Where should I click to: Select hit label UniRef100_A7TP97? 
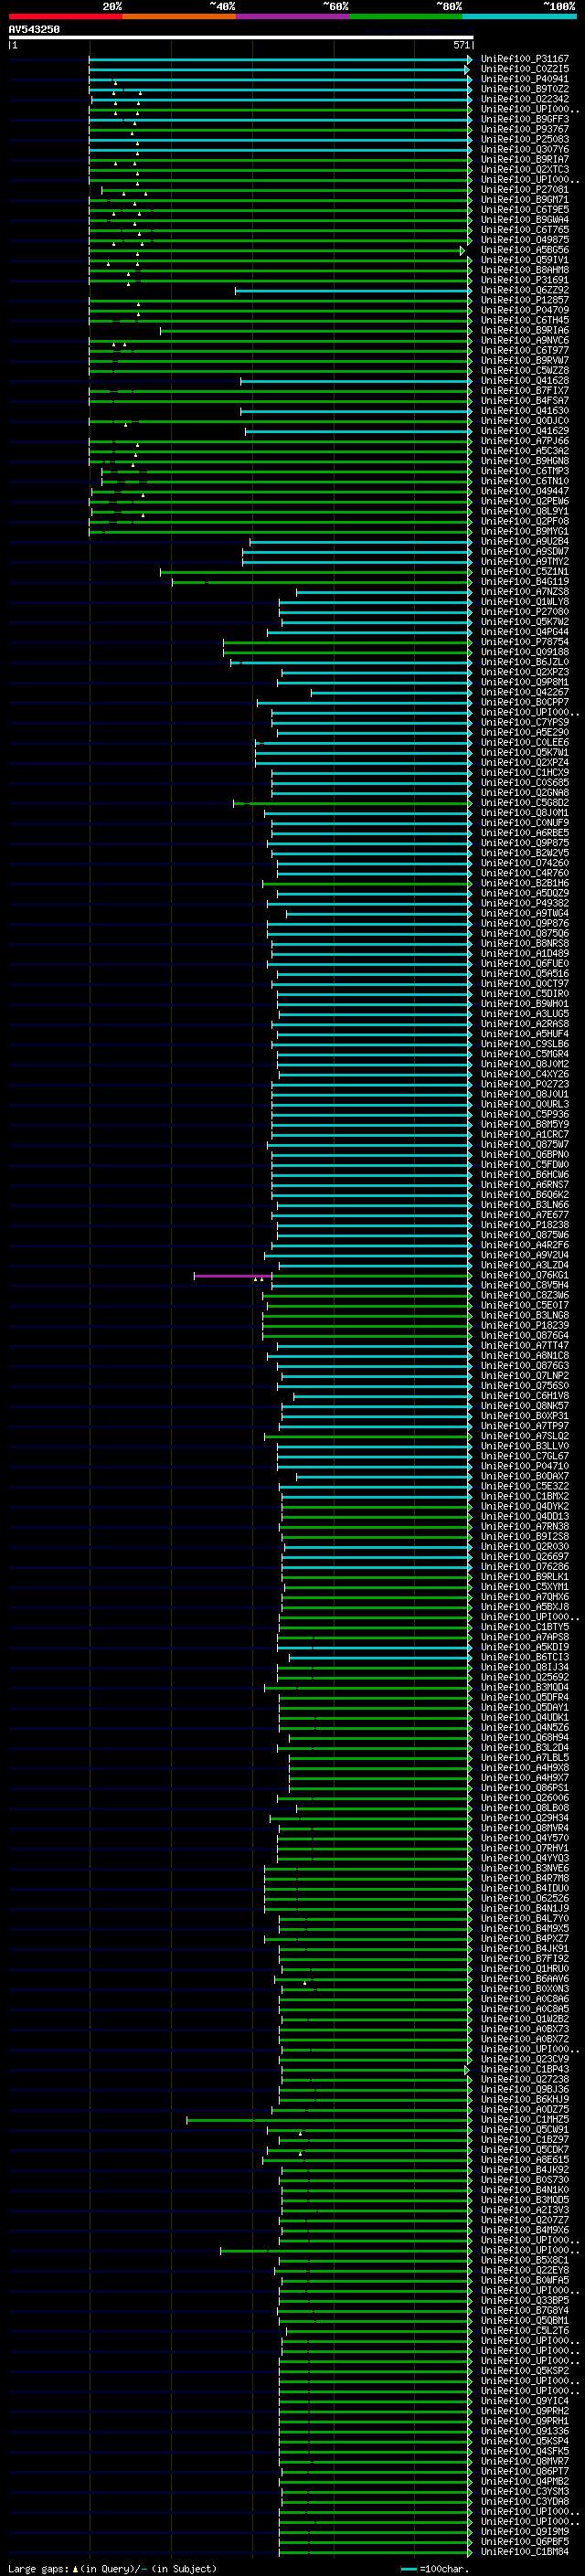pyautogui.click(x=524, y=1426)
